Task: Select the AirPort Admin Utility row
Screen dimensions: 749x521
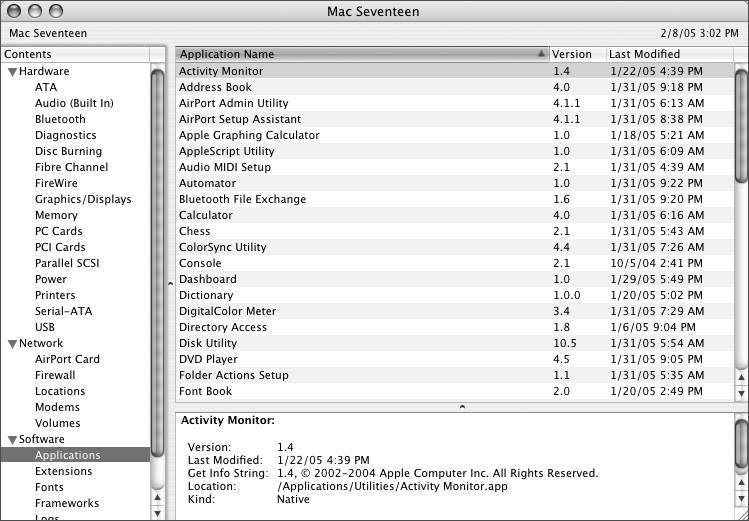Action: pyautogui.click(x=454, y=103)
